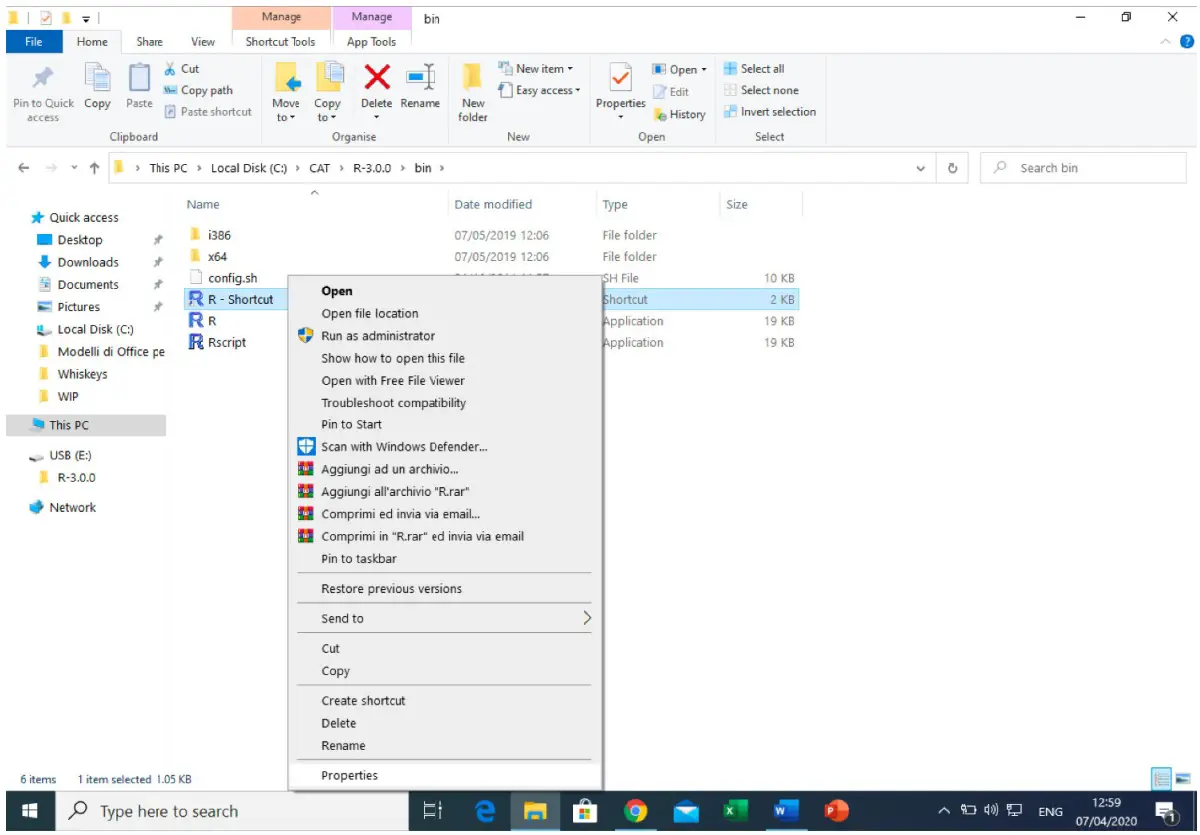Image resolution: width=1200 pixels, height=835 pixels.
Task: Click the Rename icon in the ribbon
Action: coord(420,90)
